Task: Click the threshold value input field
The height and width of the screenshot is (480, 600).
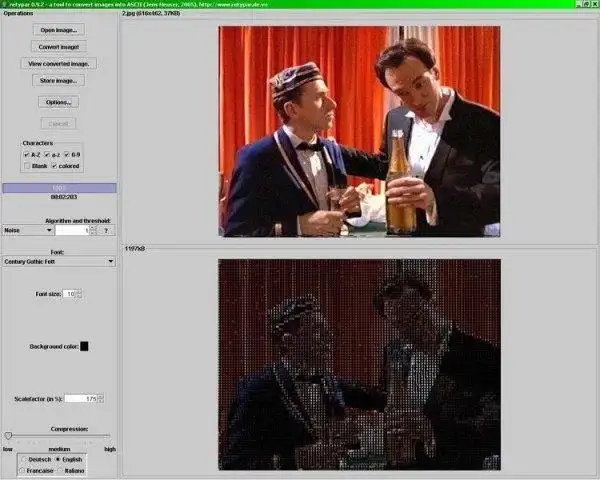Action: [72, 230]
